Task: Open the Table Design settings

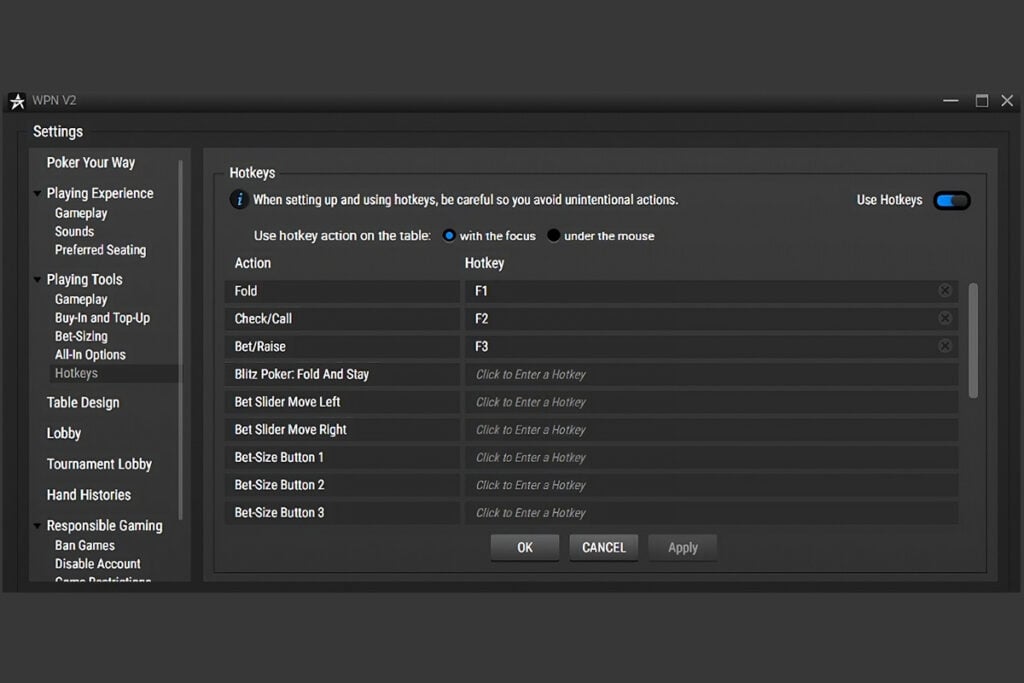Action: 83,403
